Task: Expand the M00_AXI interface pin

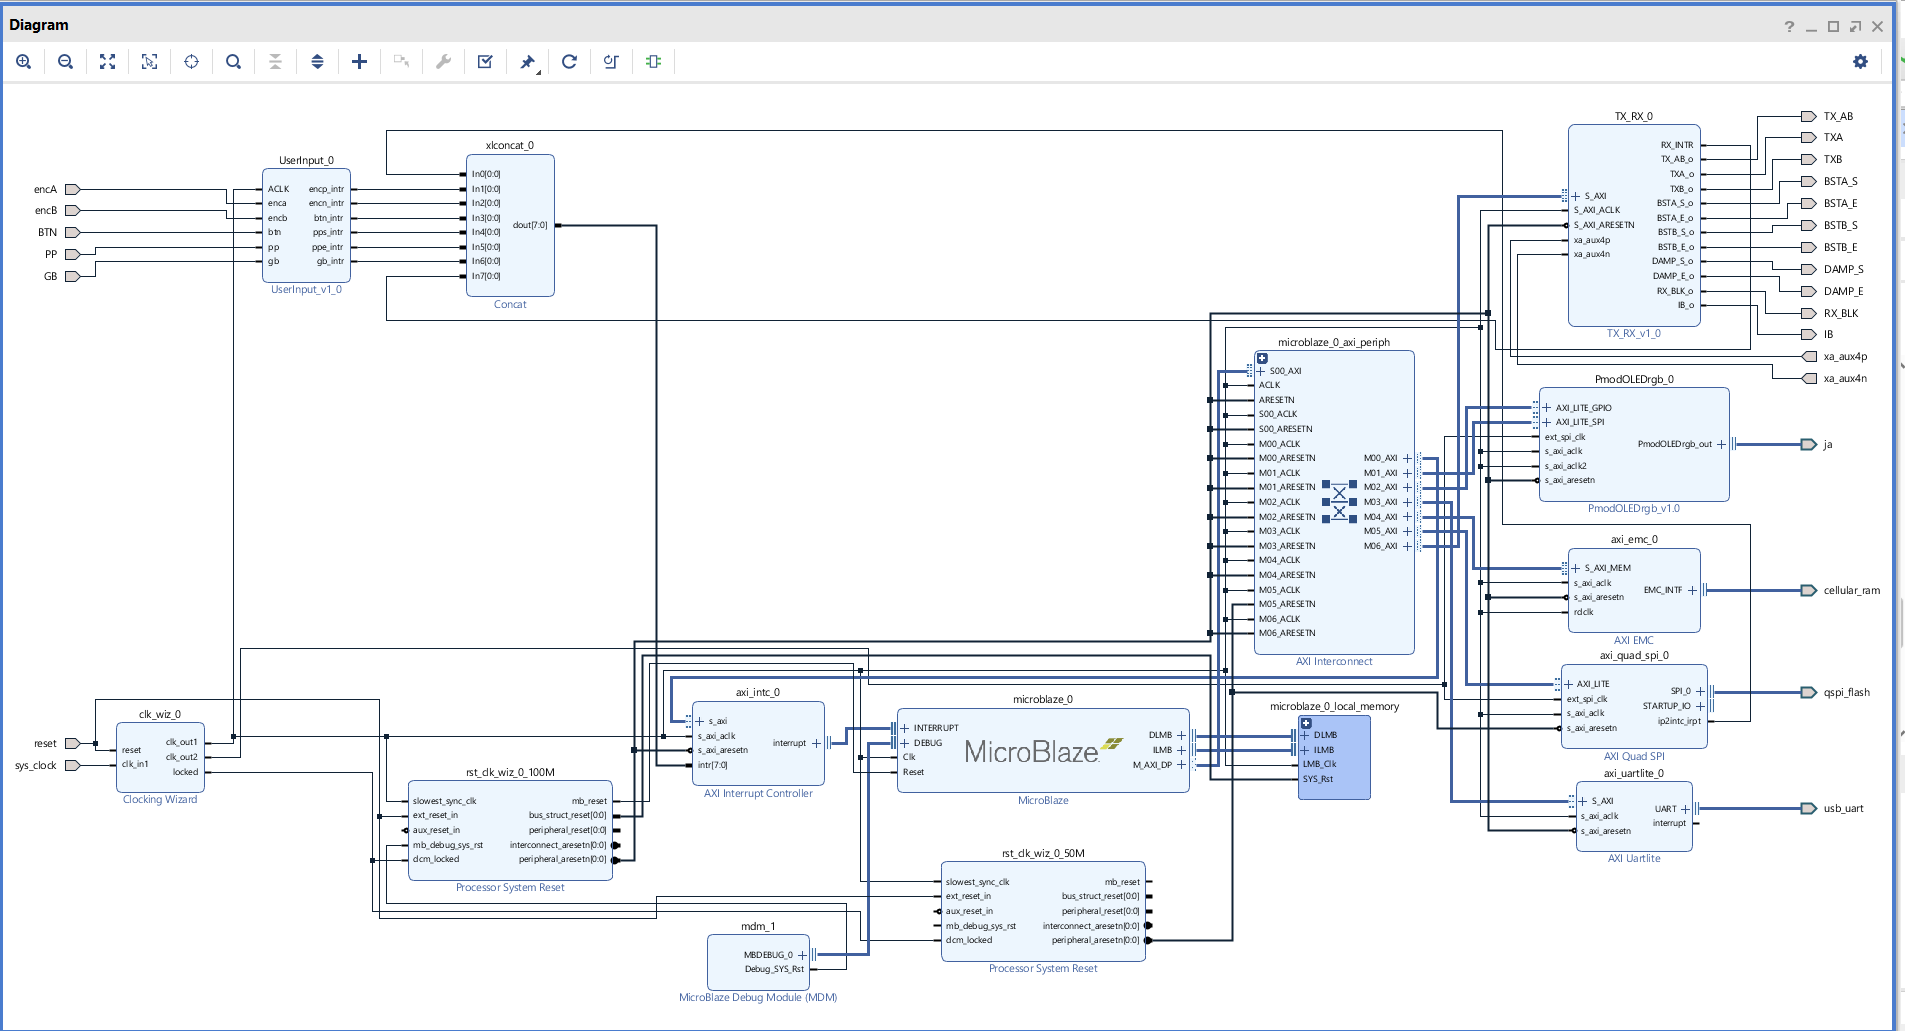Action: 1407,458
